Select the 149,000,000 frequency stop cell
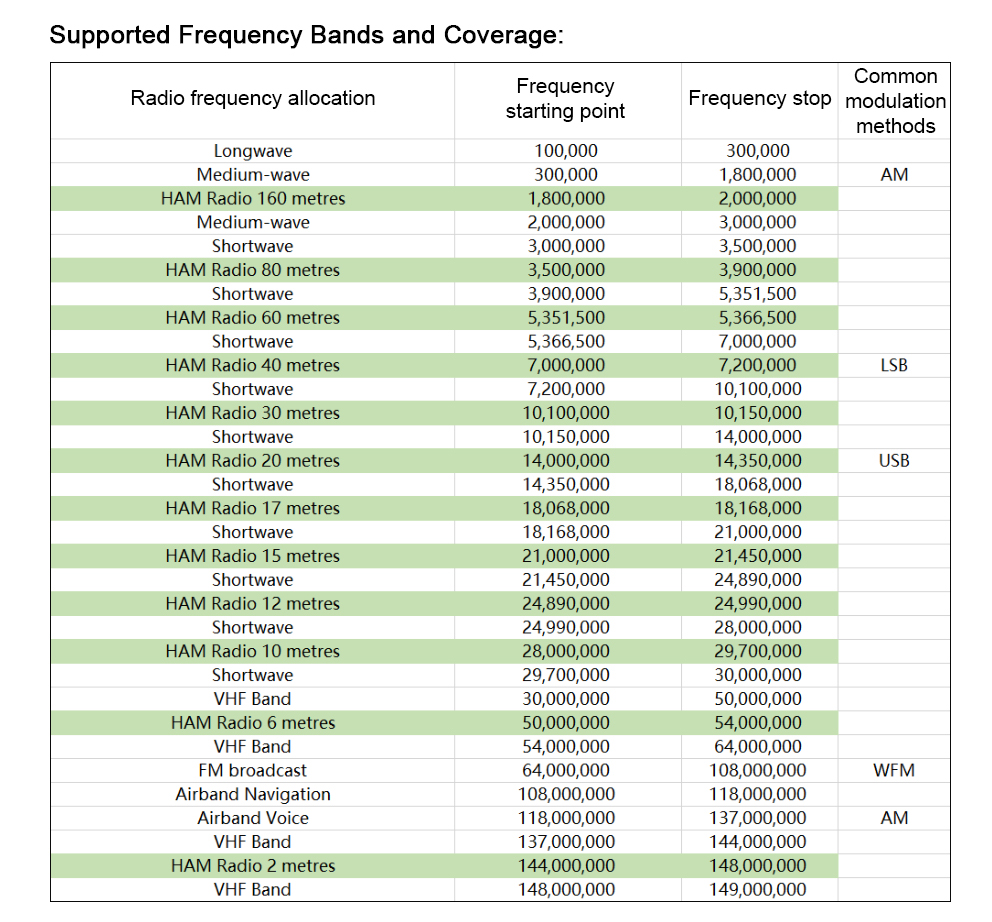The width and height of the screenshot is (992, 922). point(759,890)
